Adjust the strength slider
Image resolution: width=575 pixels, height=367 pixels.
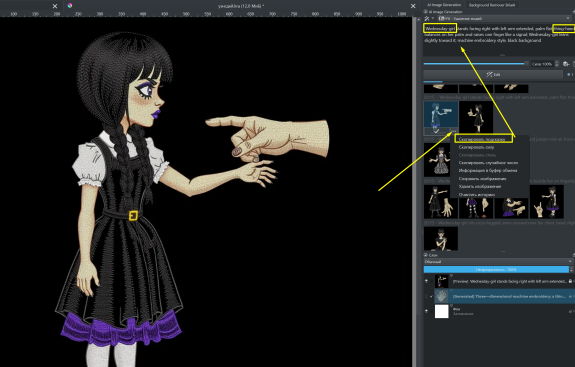(475, 64)
